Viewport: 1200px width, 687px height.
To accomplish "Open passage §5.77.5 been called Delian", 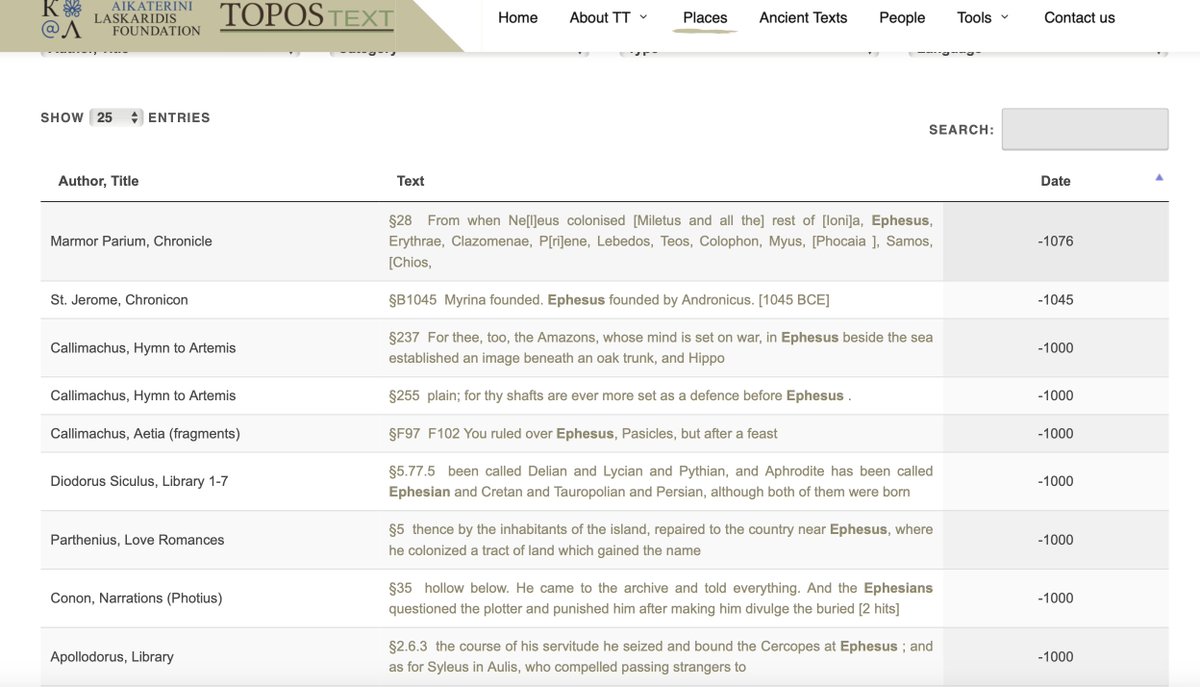I will (660, 481).
